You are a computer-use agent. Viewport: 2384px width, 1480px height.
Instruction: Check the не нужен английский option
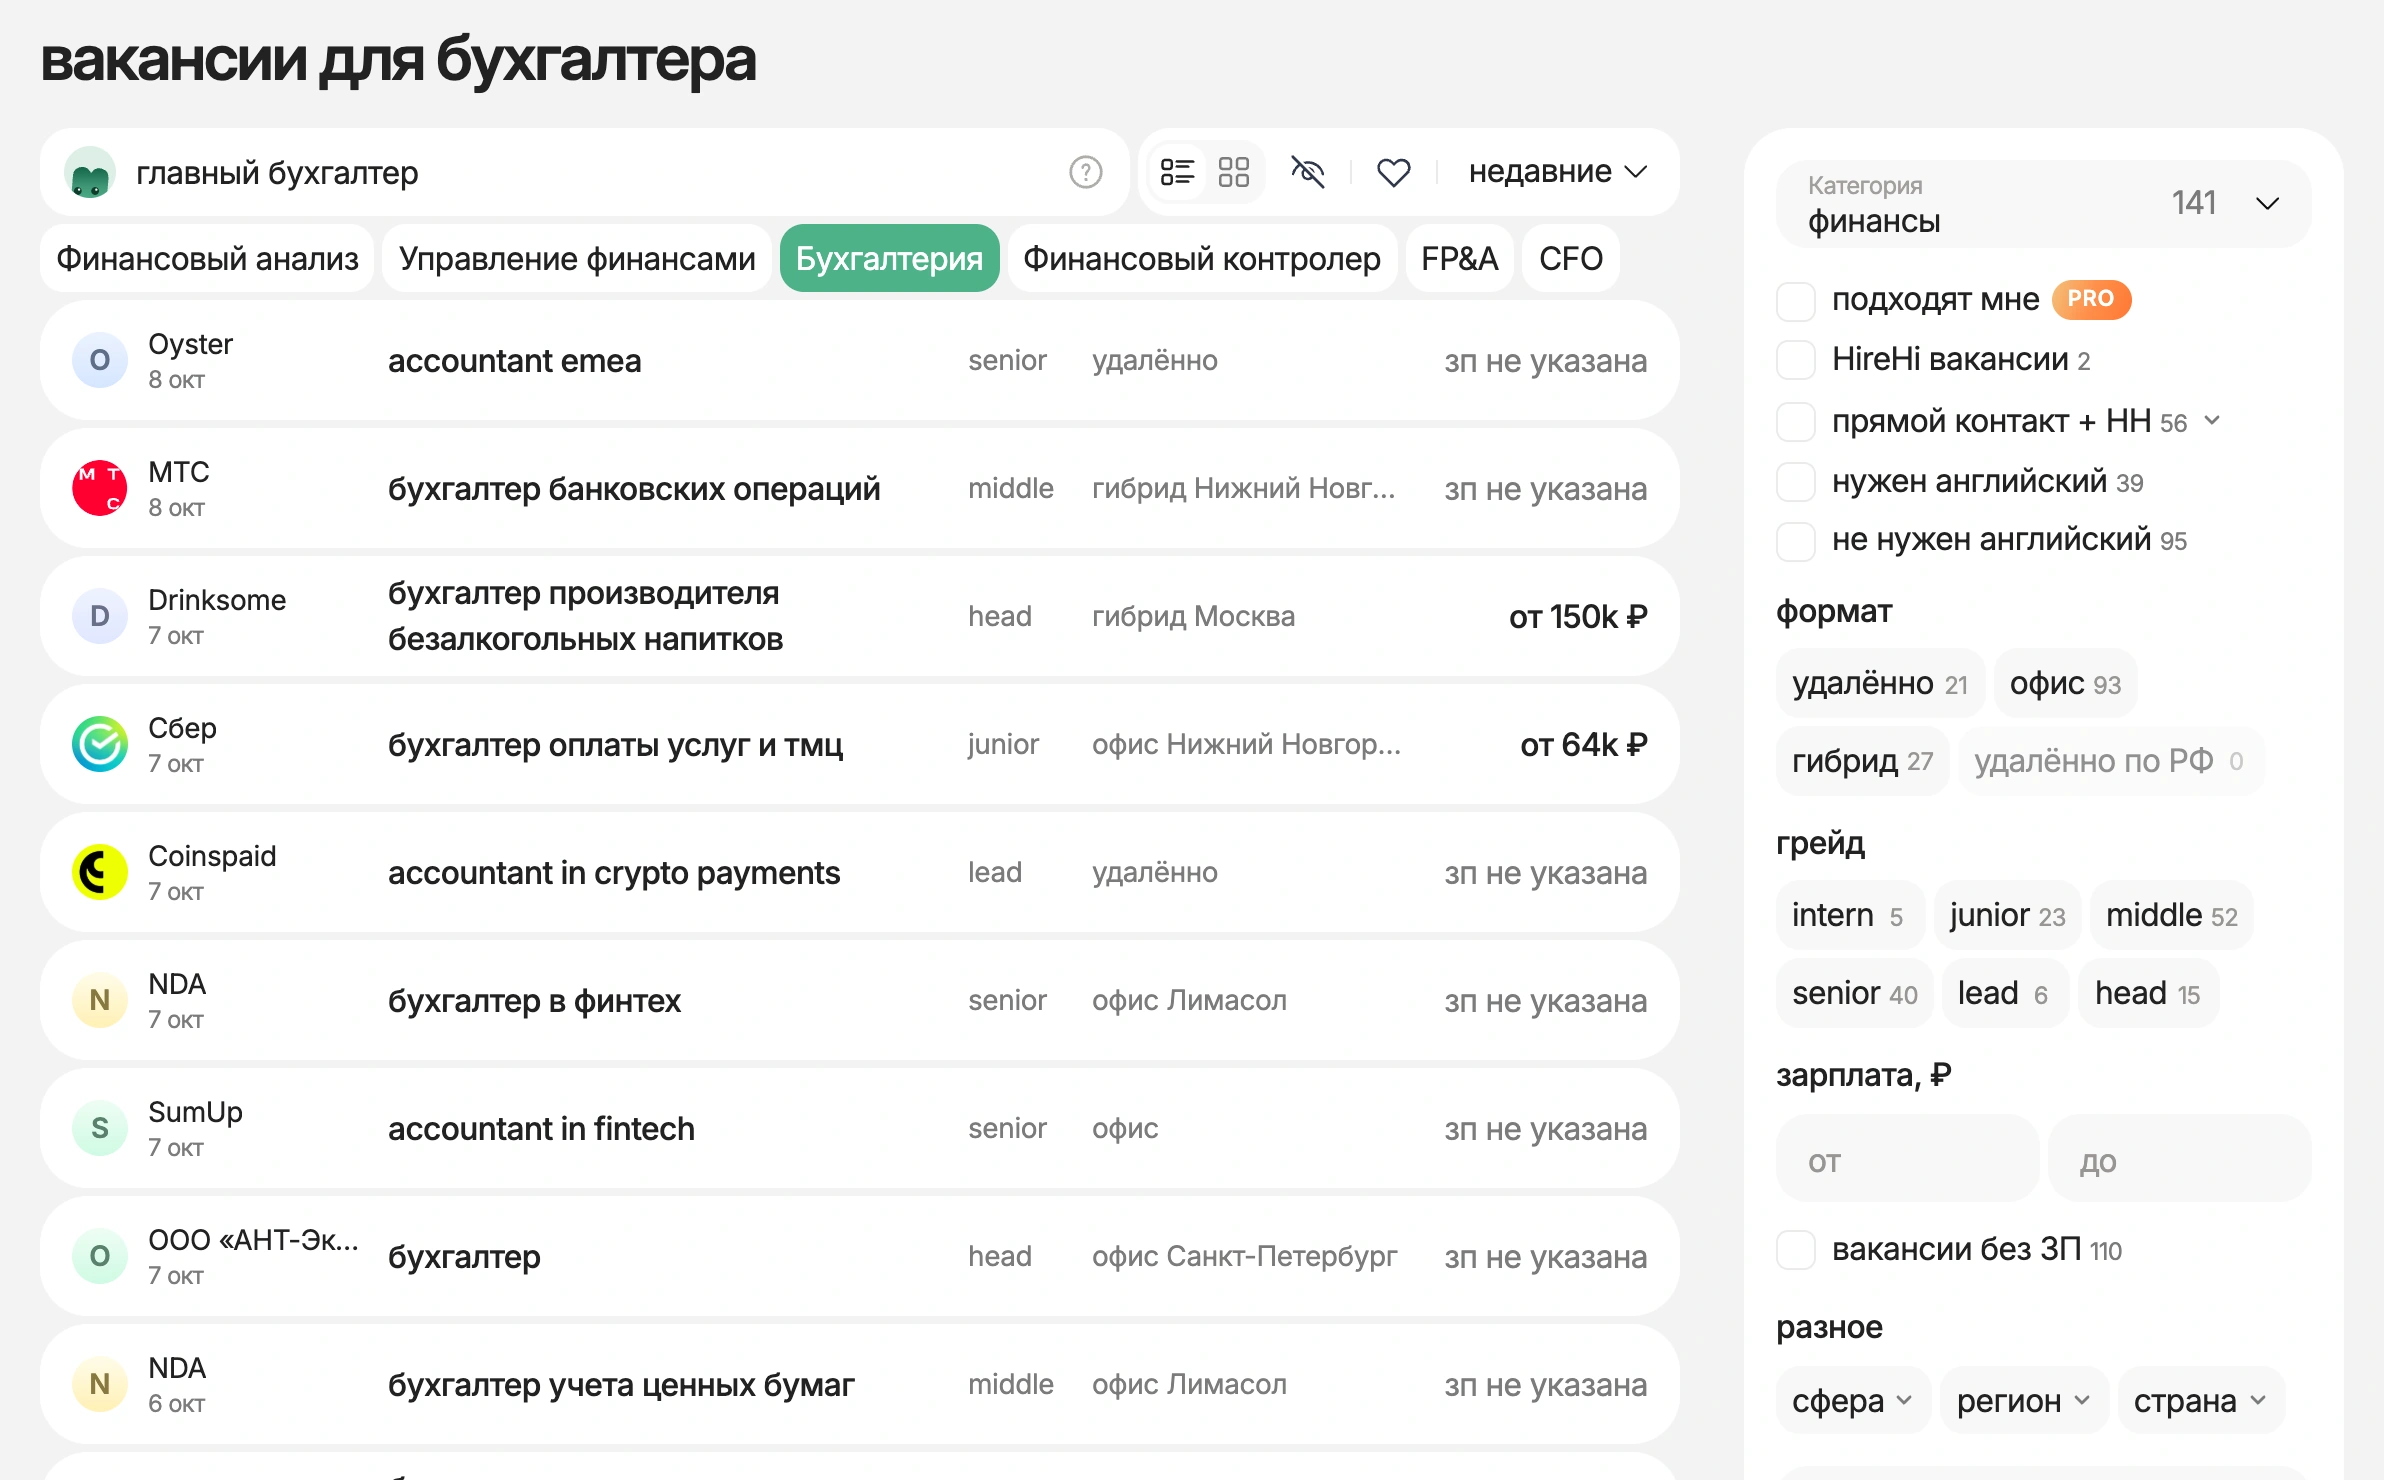point(1796,541)
